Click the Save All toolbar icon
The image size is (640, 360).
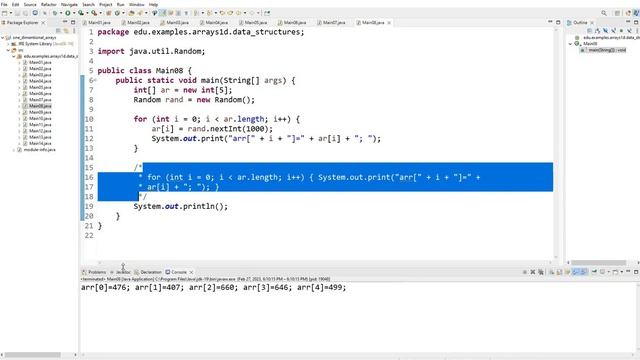pyautogui.click(x=25, y=13)
